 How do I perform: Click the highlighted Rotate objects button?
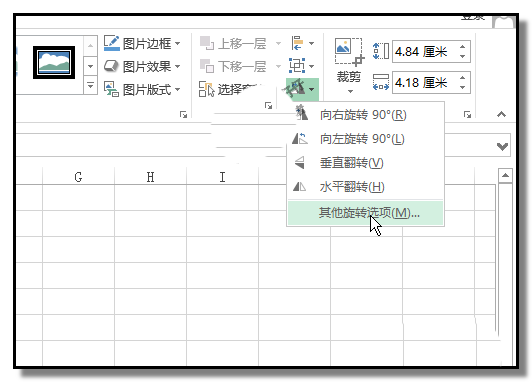pos(302,90)
